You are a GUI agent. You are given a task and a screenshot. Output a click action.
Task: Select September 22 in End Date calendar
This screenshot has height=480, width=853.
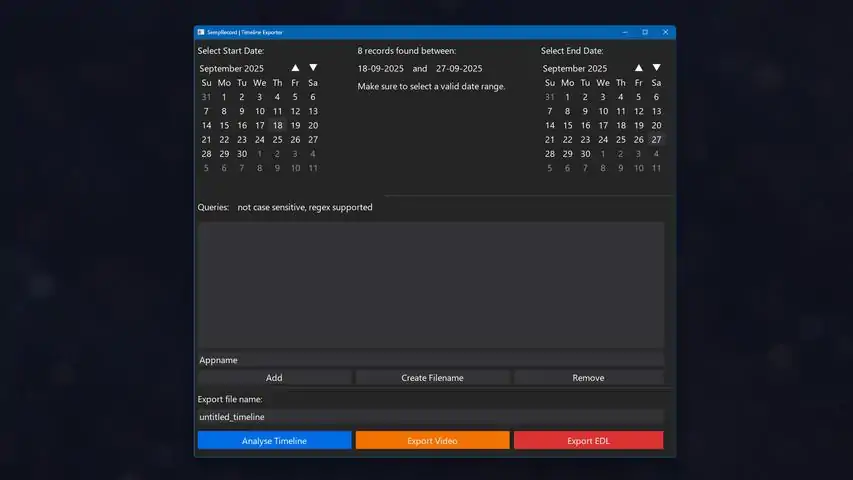[x=567, y=139]
